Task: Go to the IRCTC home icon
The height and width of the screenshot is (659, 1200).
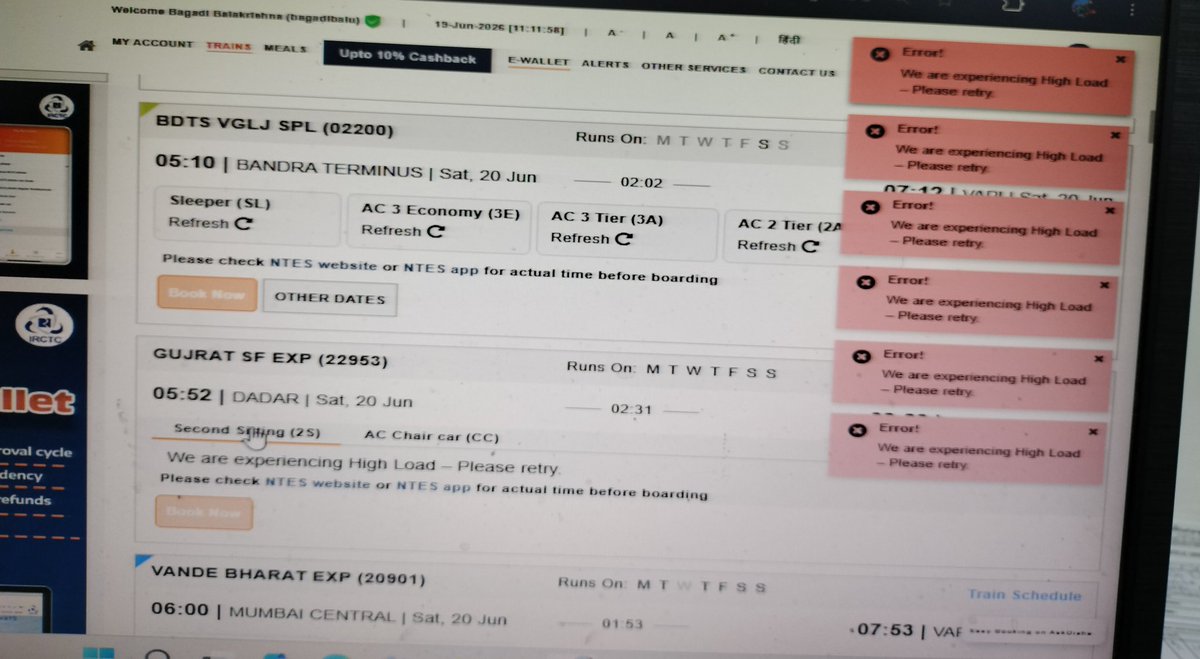Action: tap(87, 46)
